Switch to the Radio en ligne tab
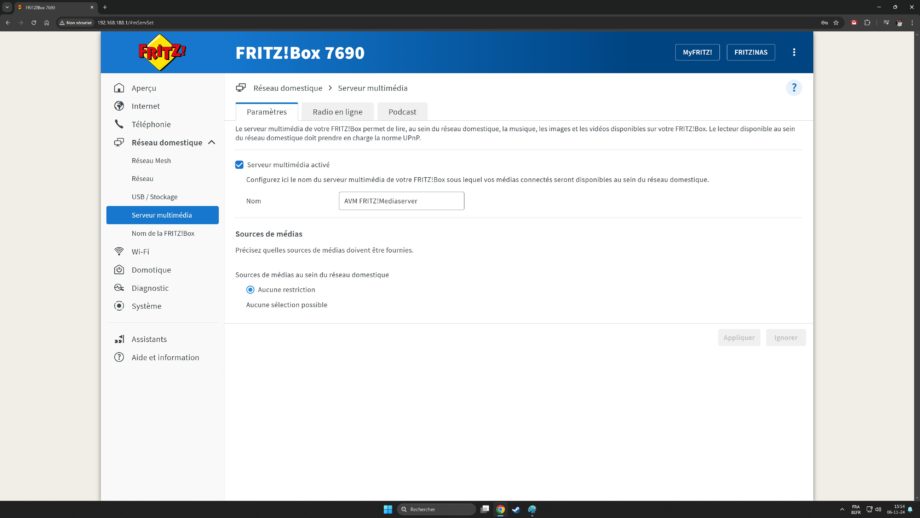The height and width of the screenshot is (518, 920). tap(337, 111)
